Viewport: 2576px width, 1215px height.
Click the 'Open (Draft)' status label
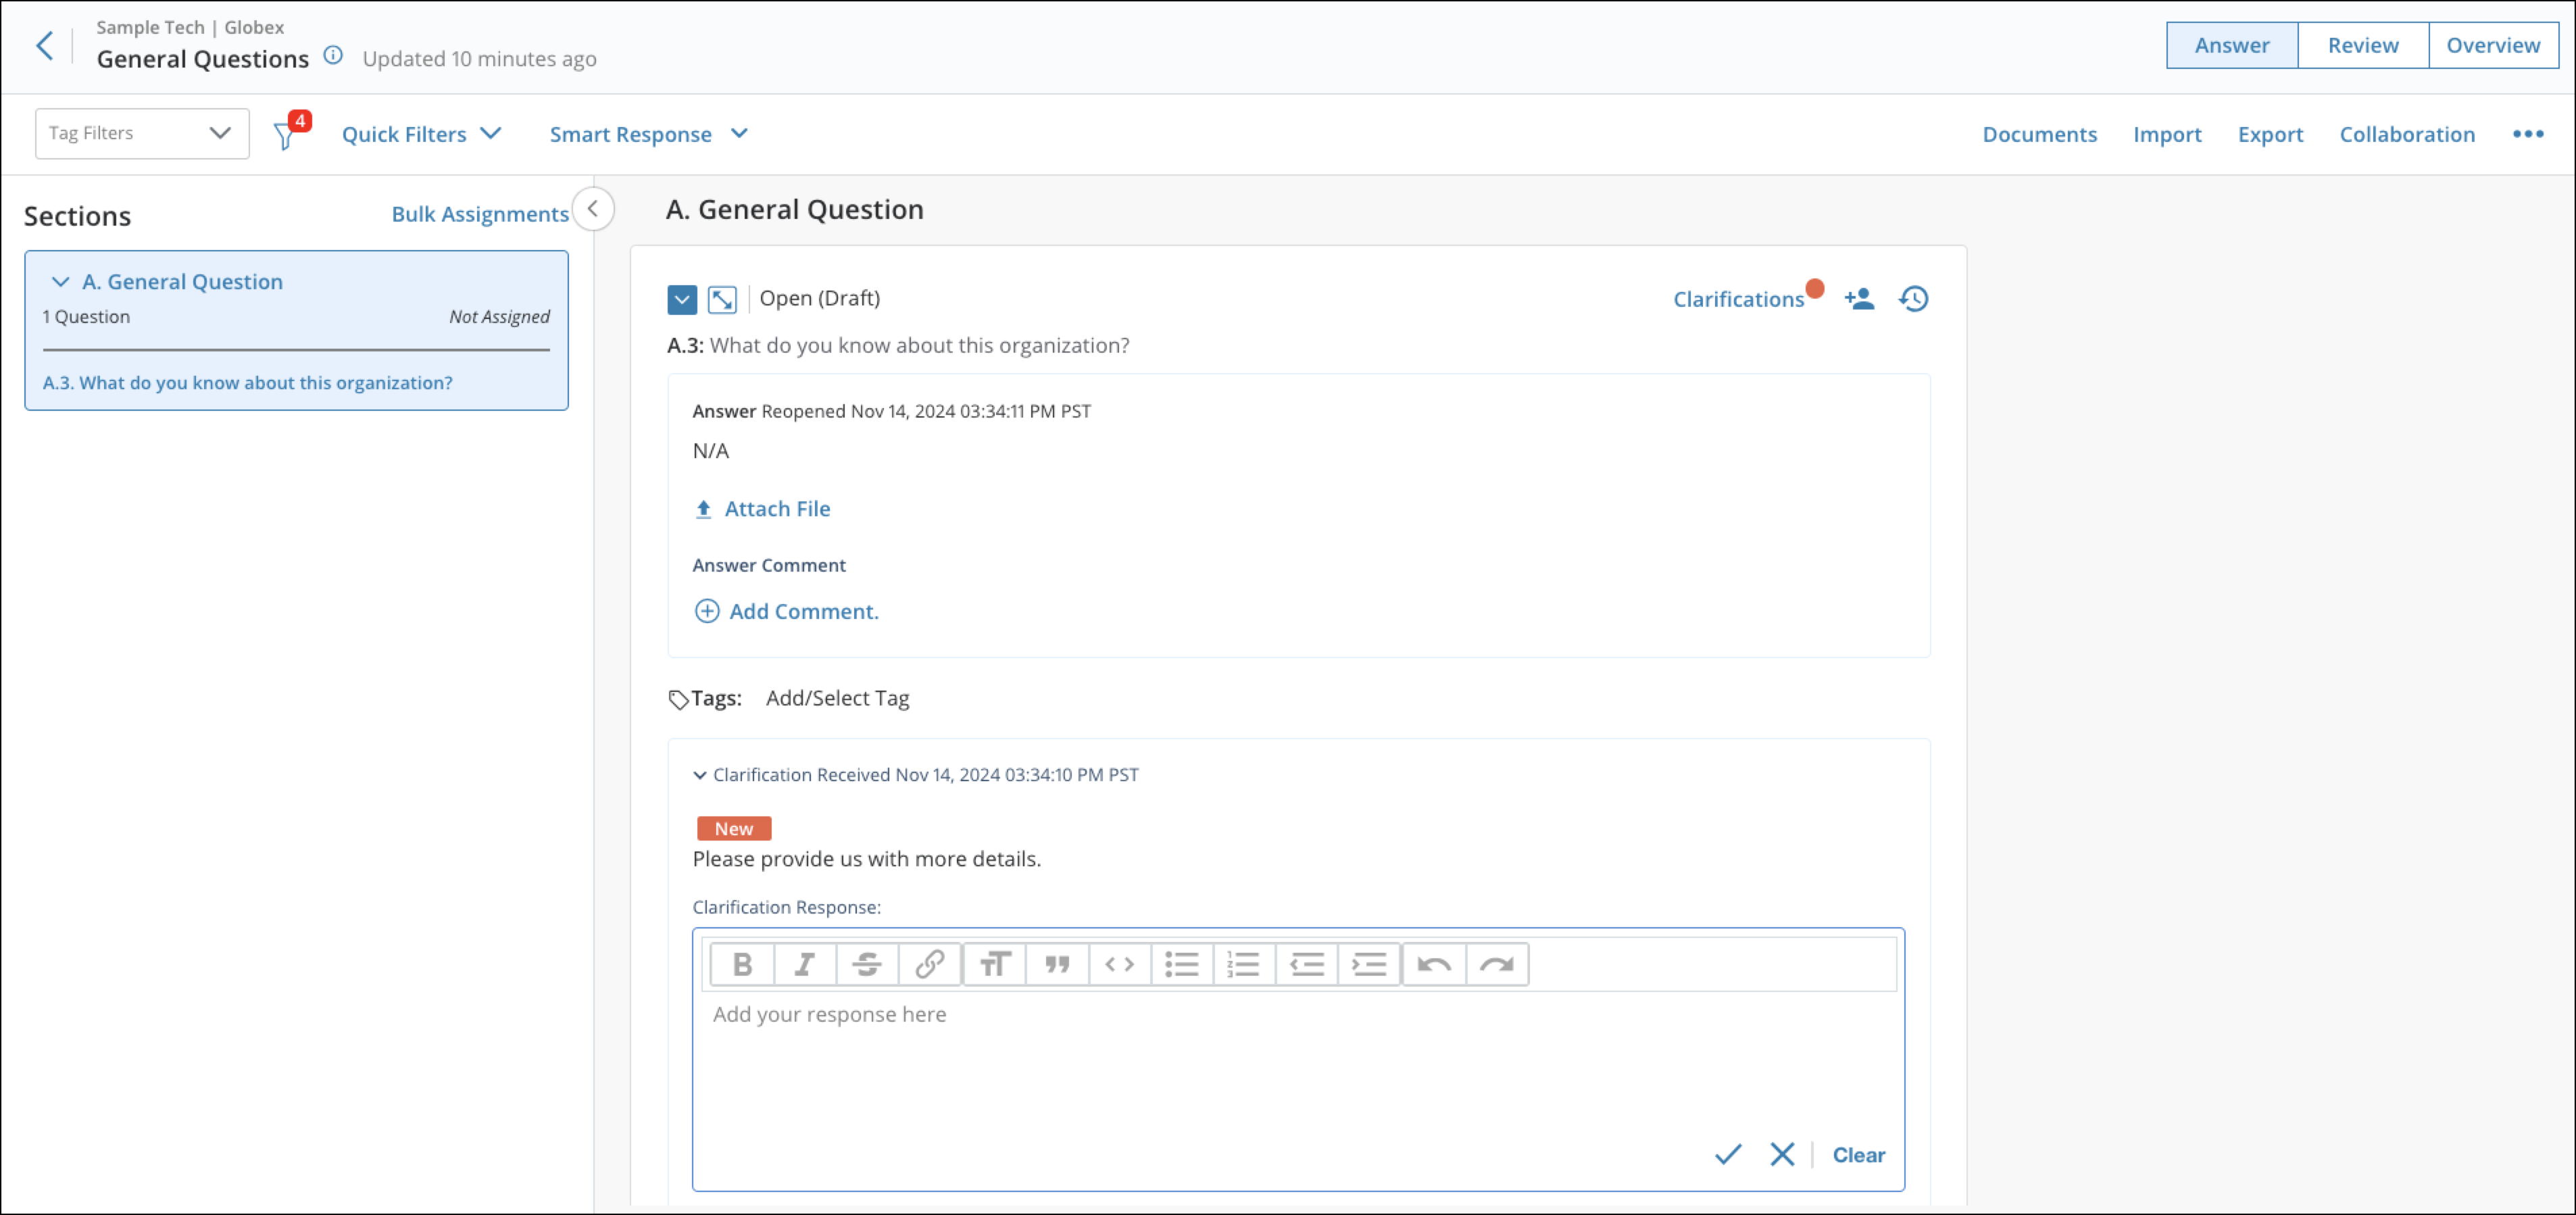819,298
